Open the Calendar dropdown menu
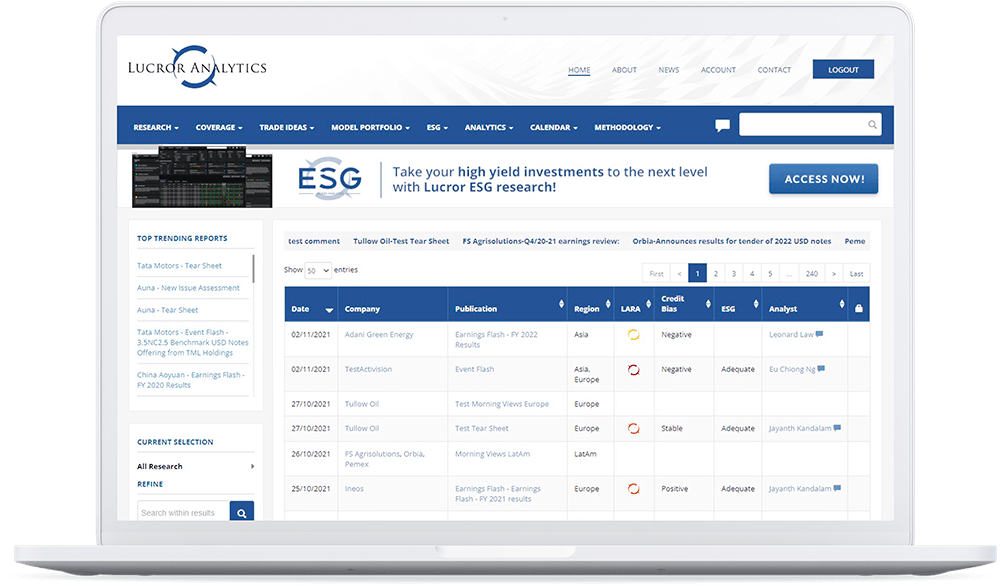Image resolution: width=1000 pixels, height=586 pixels. pyautogui.click(x=554, y=128)
